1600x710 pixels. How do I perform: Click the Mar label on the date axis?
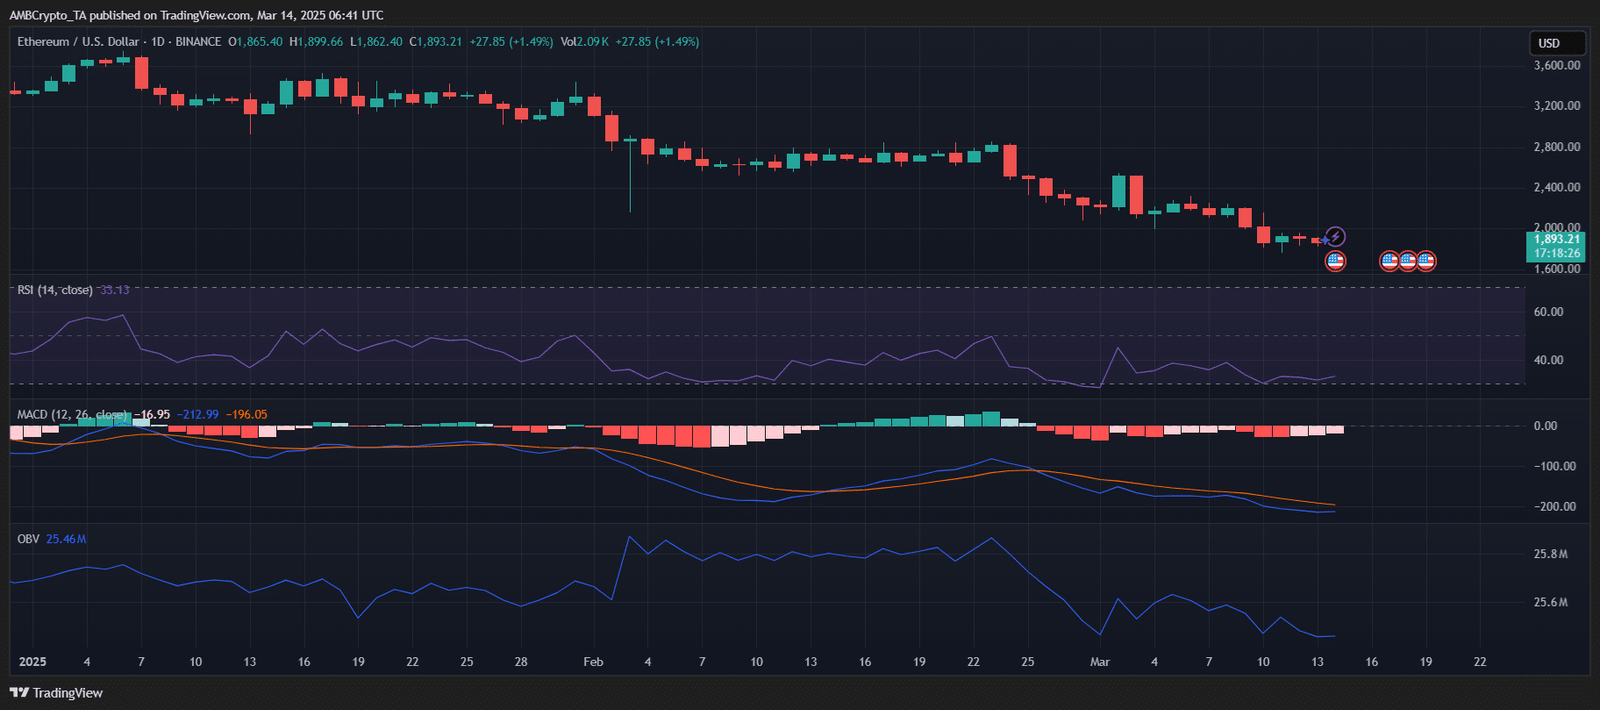[x=1100, y=662]
